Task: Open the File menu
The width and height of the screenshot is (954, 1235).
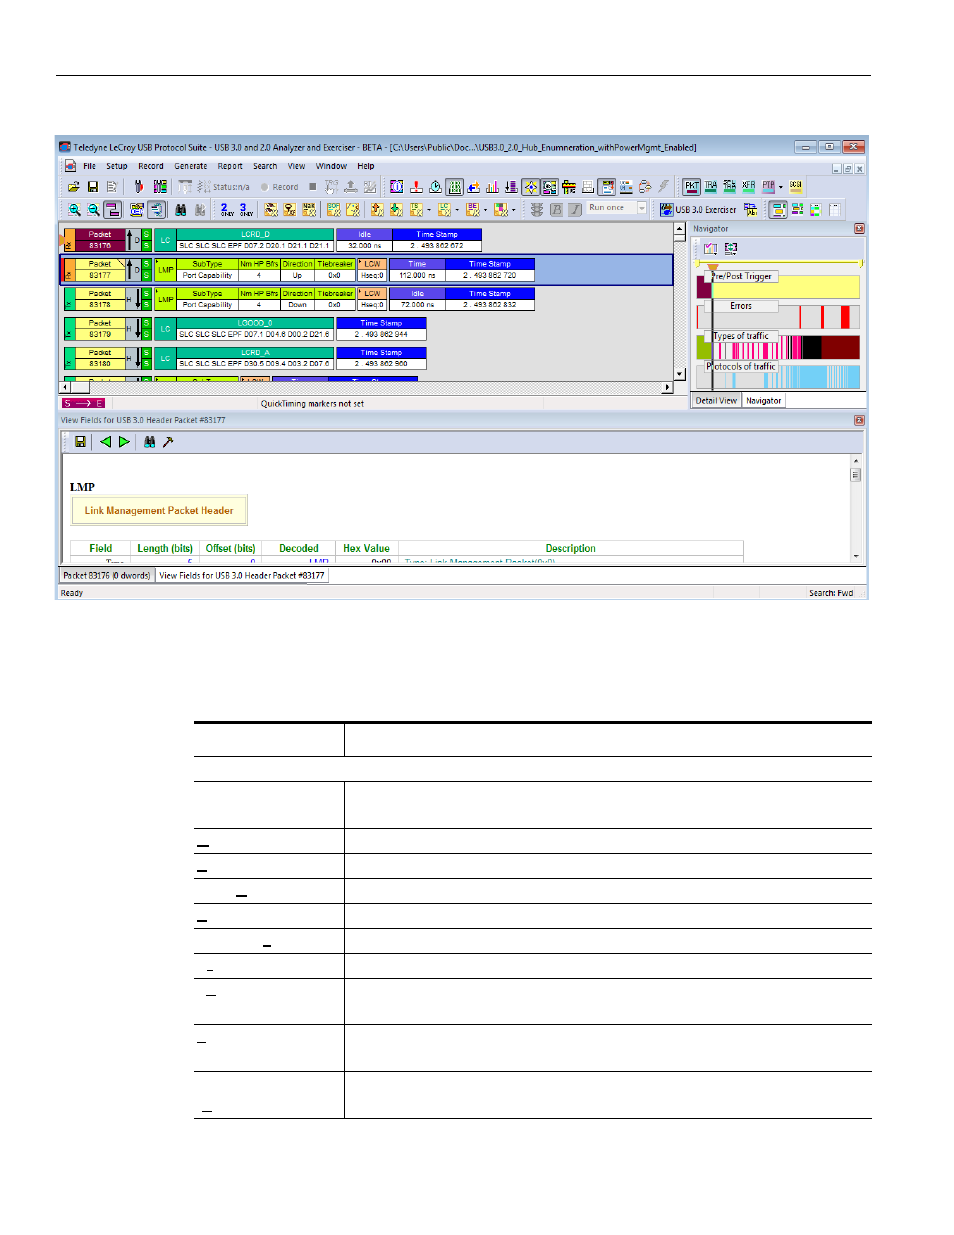Action: tap(90, 167)
